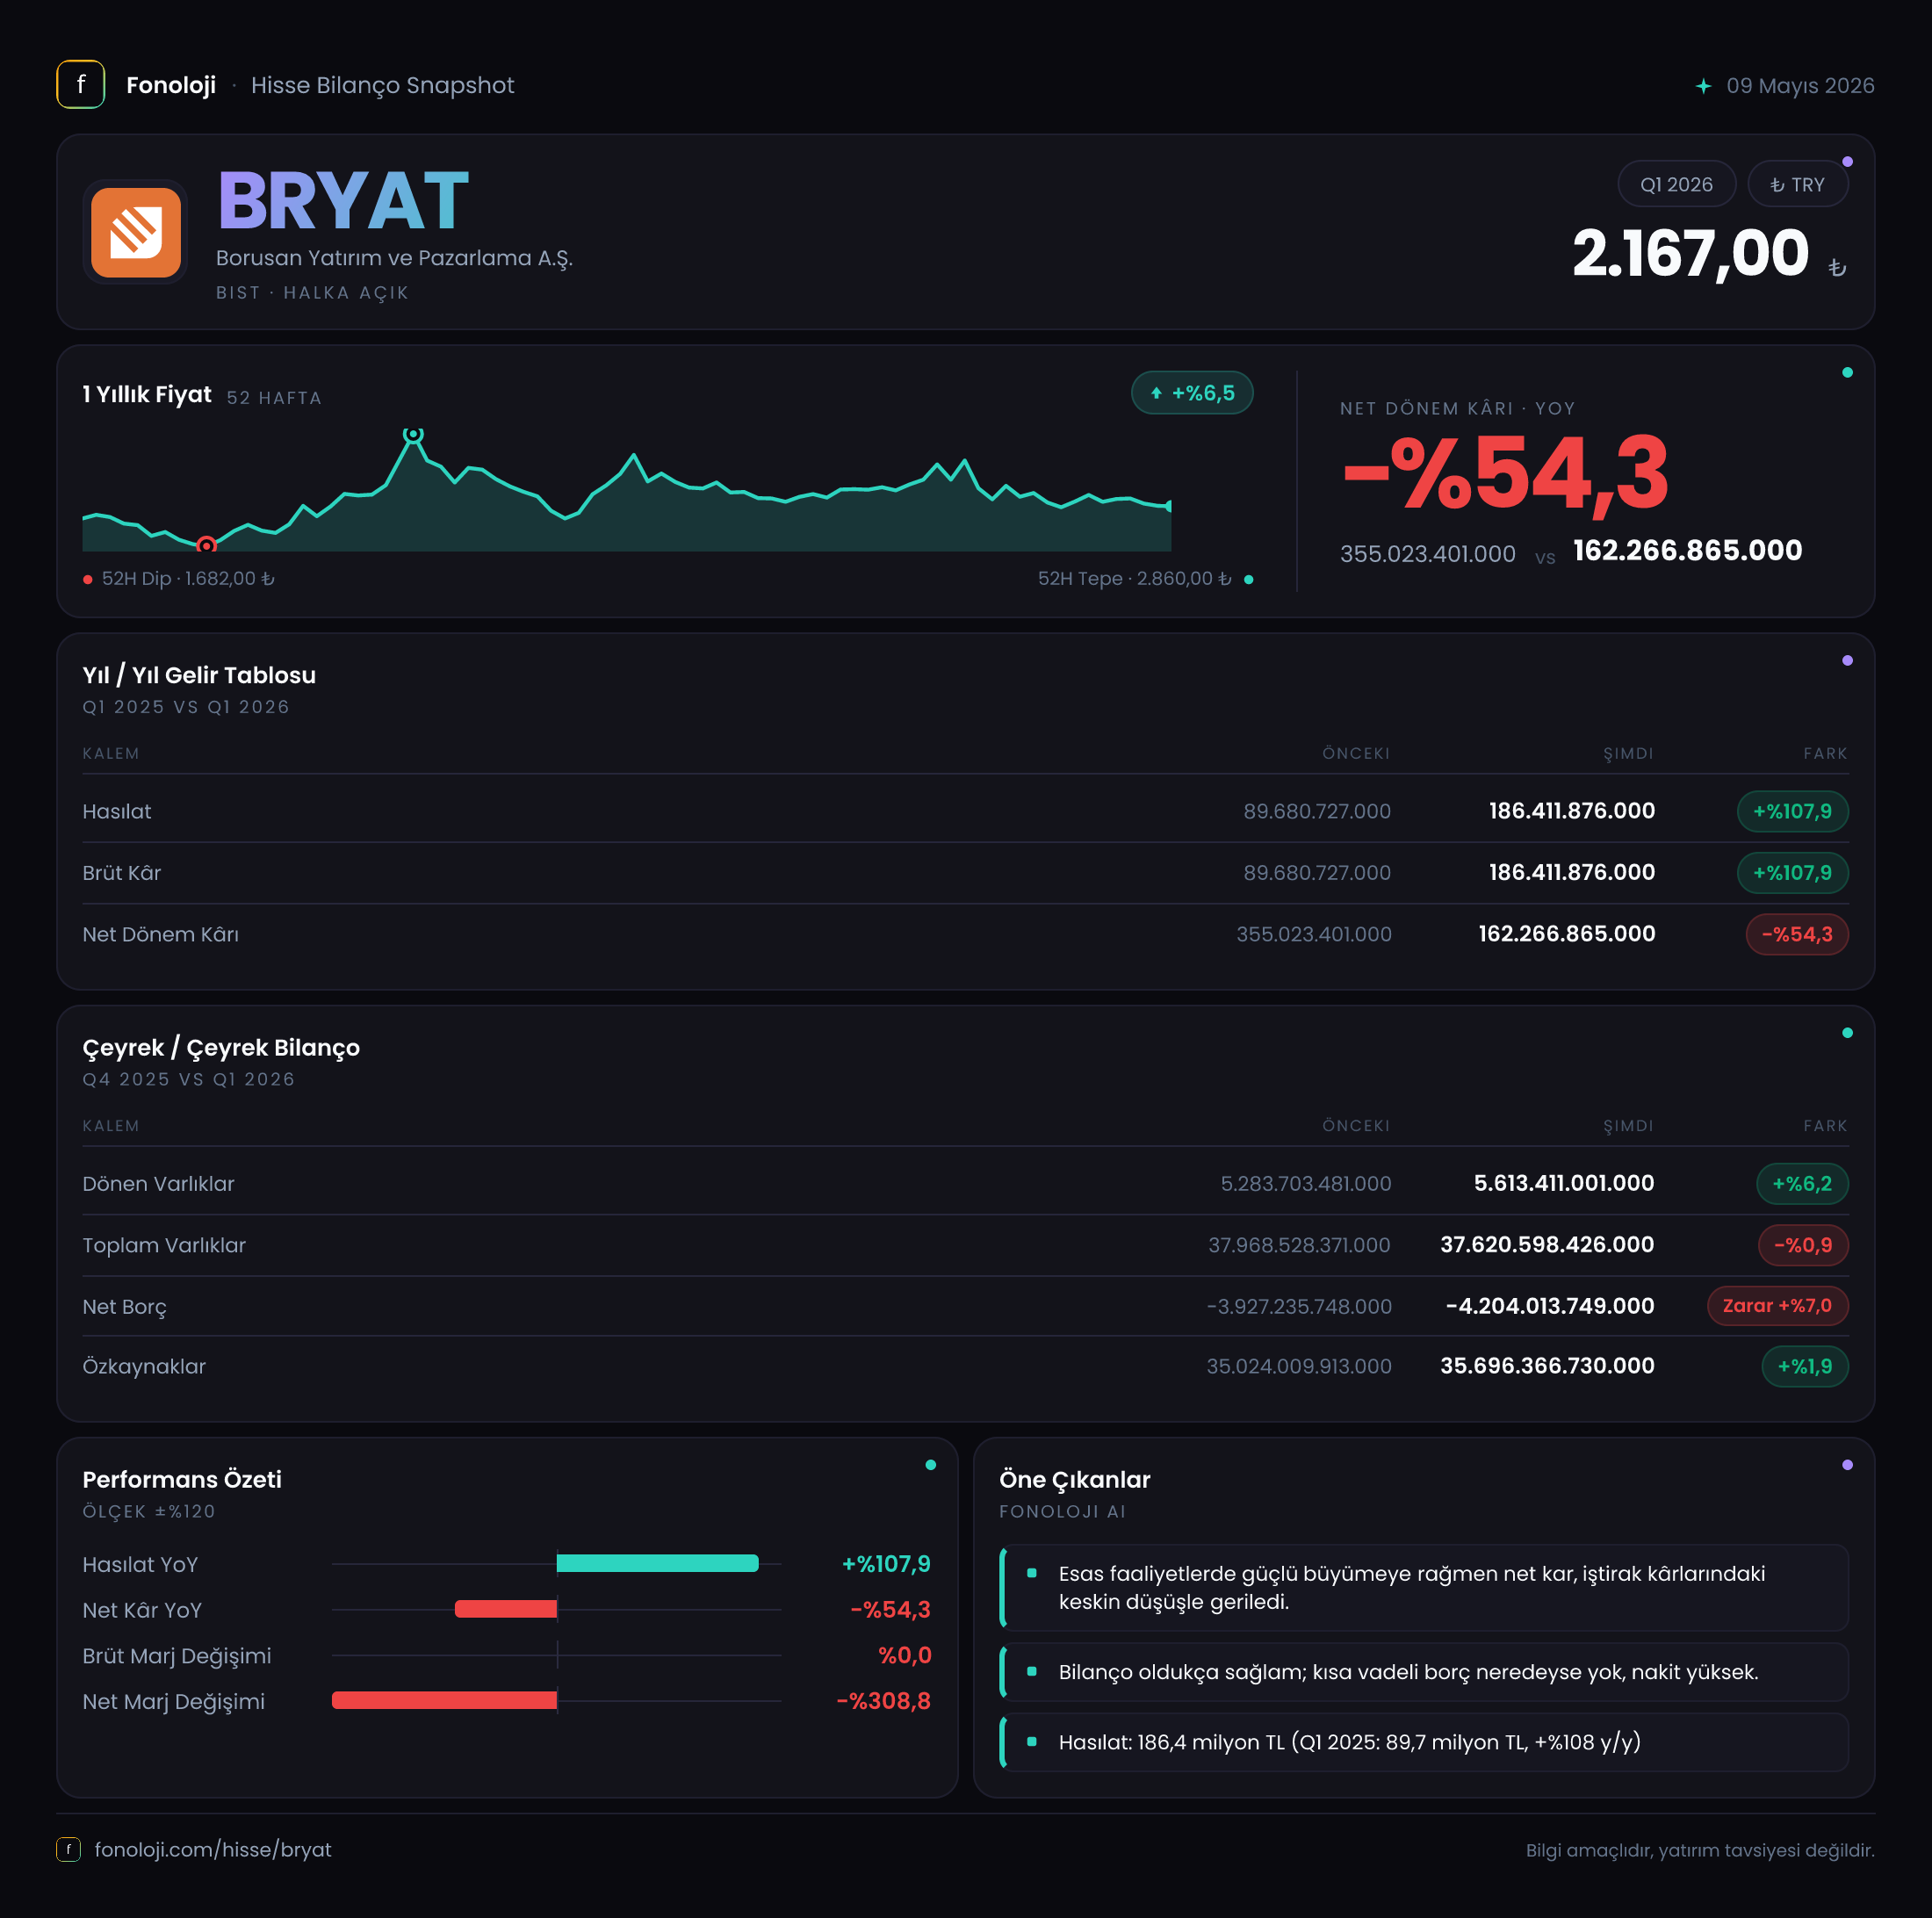This screenshot has width=1932, height=1918.
Task: Click the Hasılat YoY green bar
Action: click(657, 1563)
